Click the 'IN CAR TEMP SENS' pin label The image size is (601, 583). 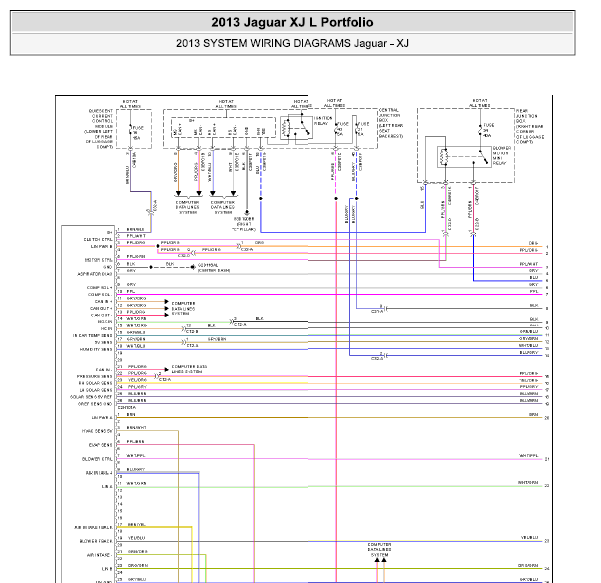click(92, 335)
